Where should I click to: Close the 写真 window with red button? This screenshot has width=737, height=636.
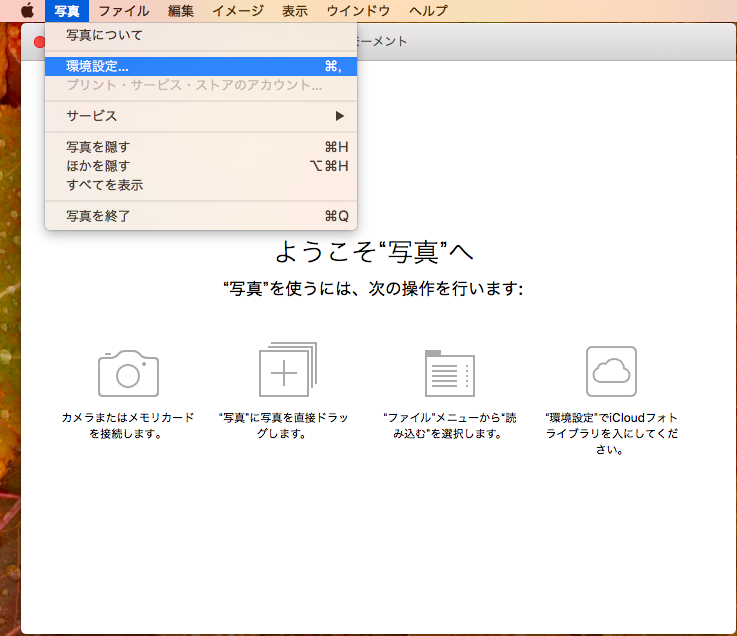pos(39,42)
